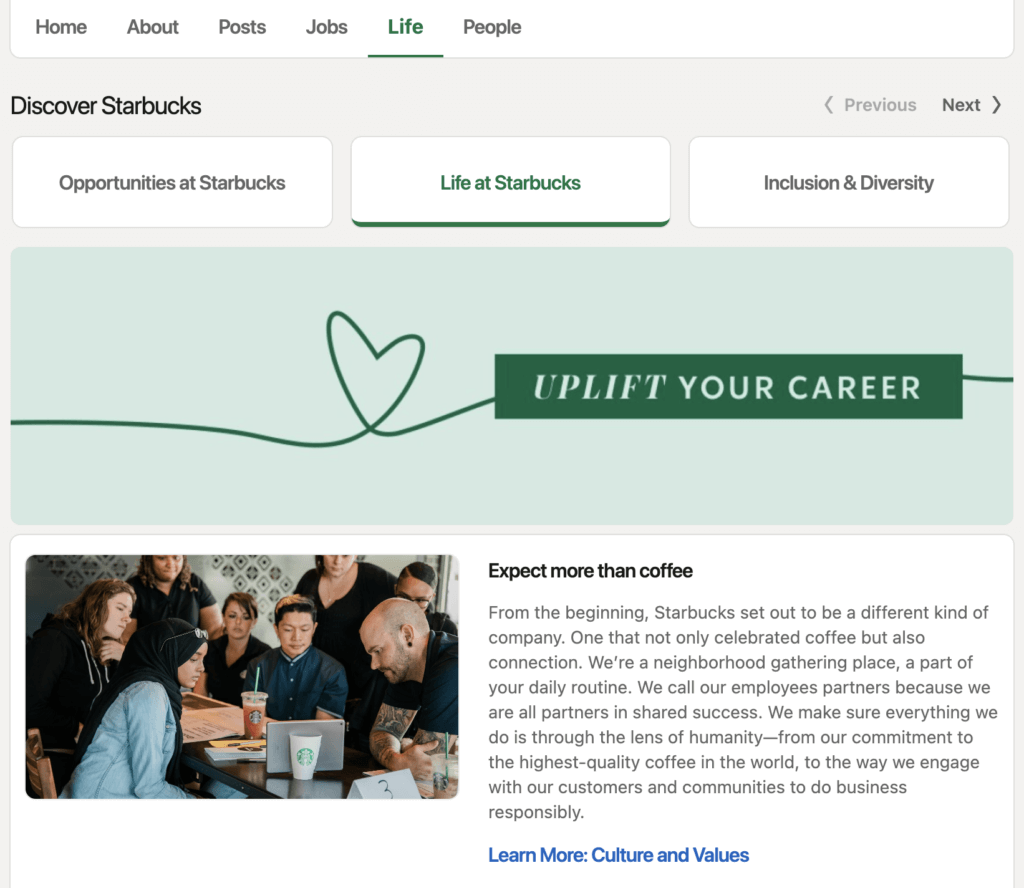Open the Opportunities at Starbucks card
The height and width of the screenshot is (888, 1024).
172,182
